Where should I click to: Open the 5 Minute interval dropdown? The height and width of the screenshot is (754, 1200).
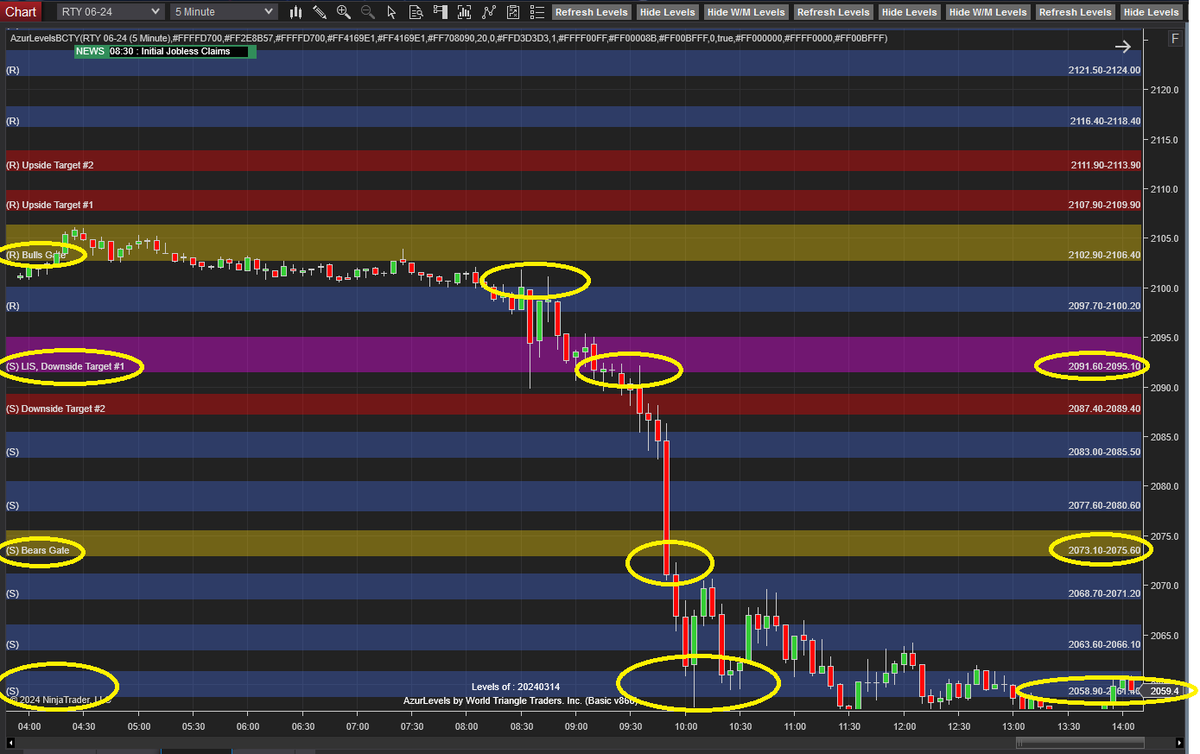pos(223,12)
